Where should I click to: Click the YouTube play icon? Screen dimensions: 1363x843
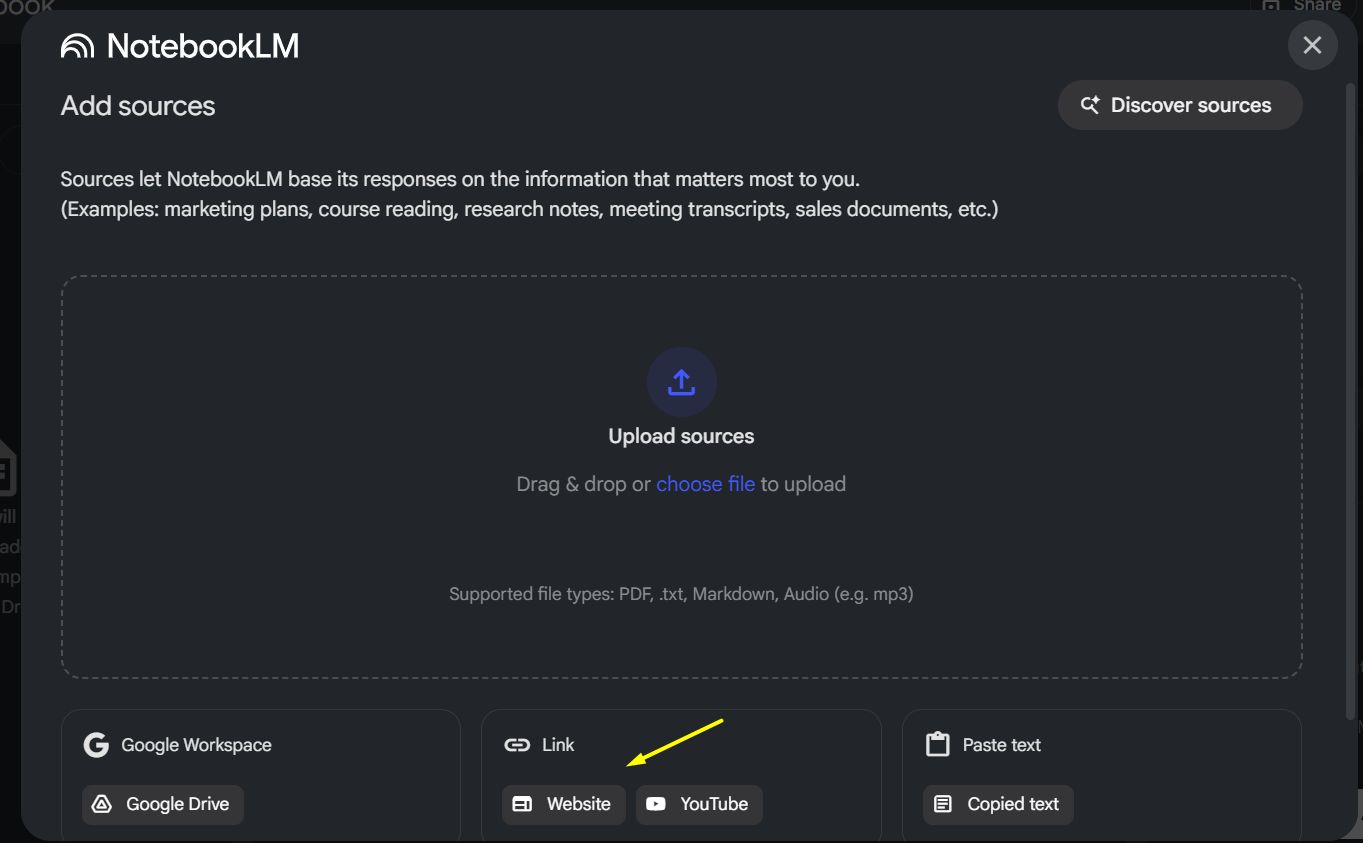[x=656, y=804]
